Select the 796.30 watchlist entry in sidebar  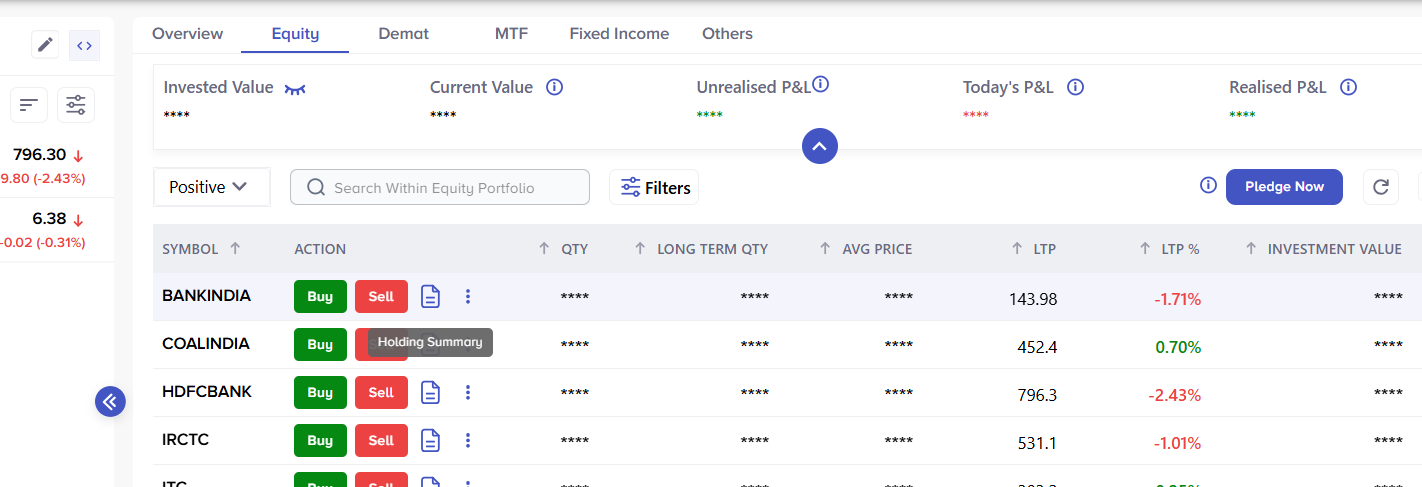coord(57,166)
